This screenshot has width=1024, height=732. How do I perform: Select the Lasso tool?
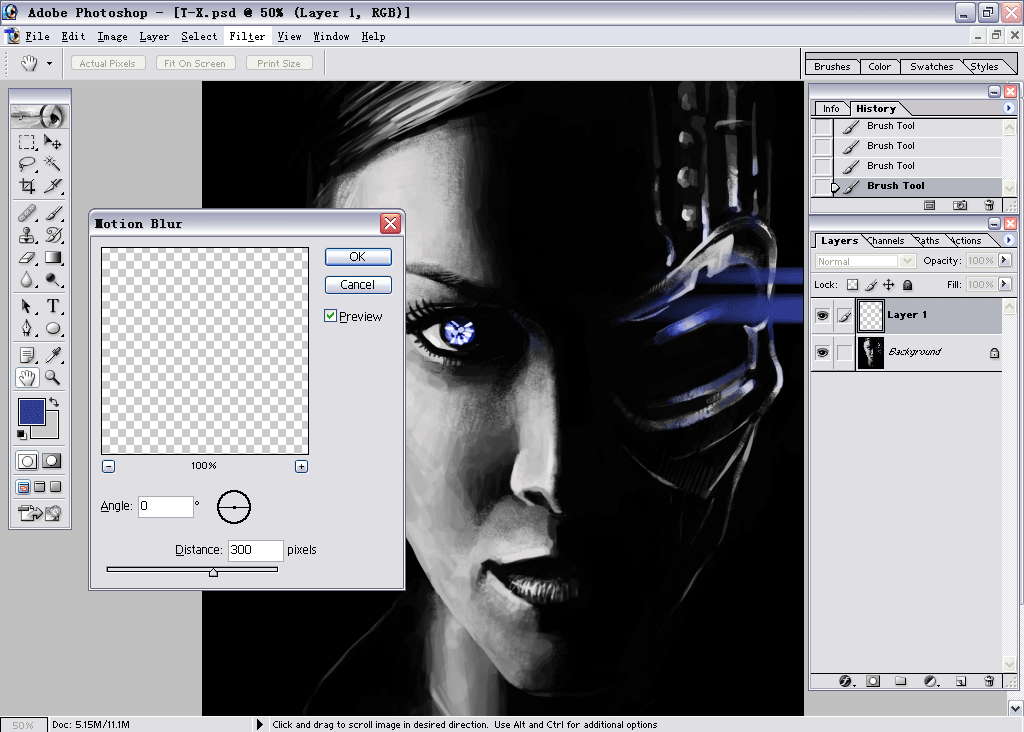pos(27,163)
